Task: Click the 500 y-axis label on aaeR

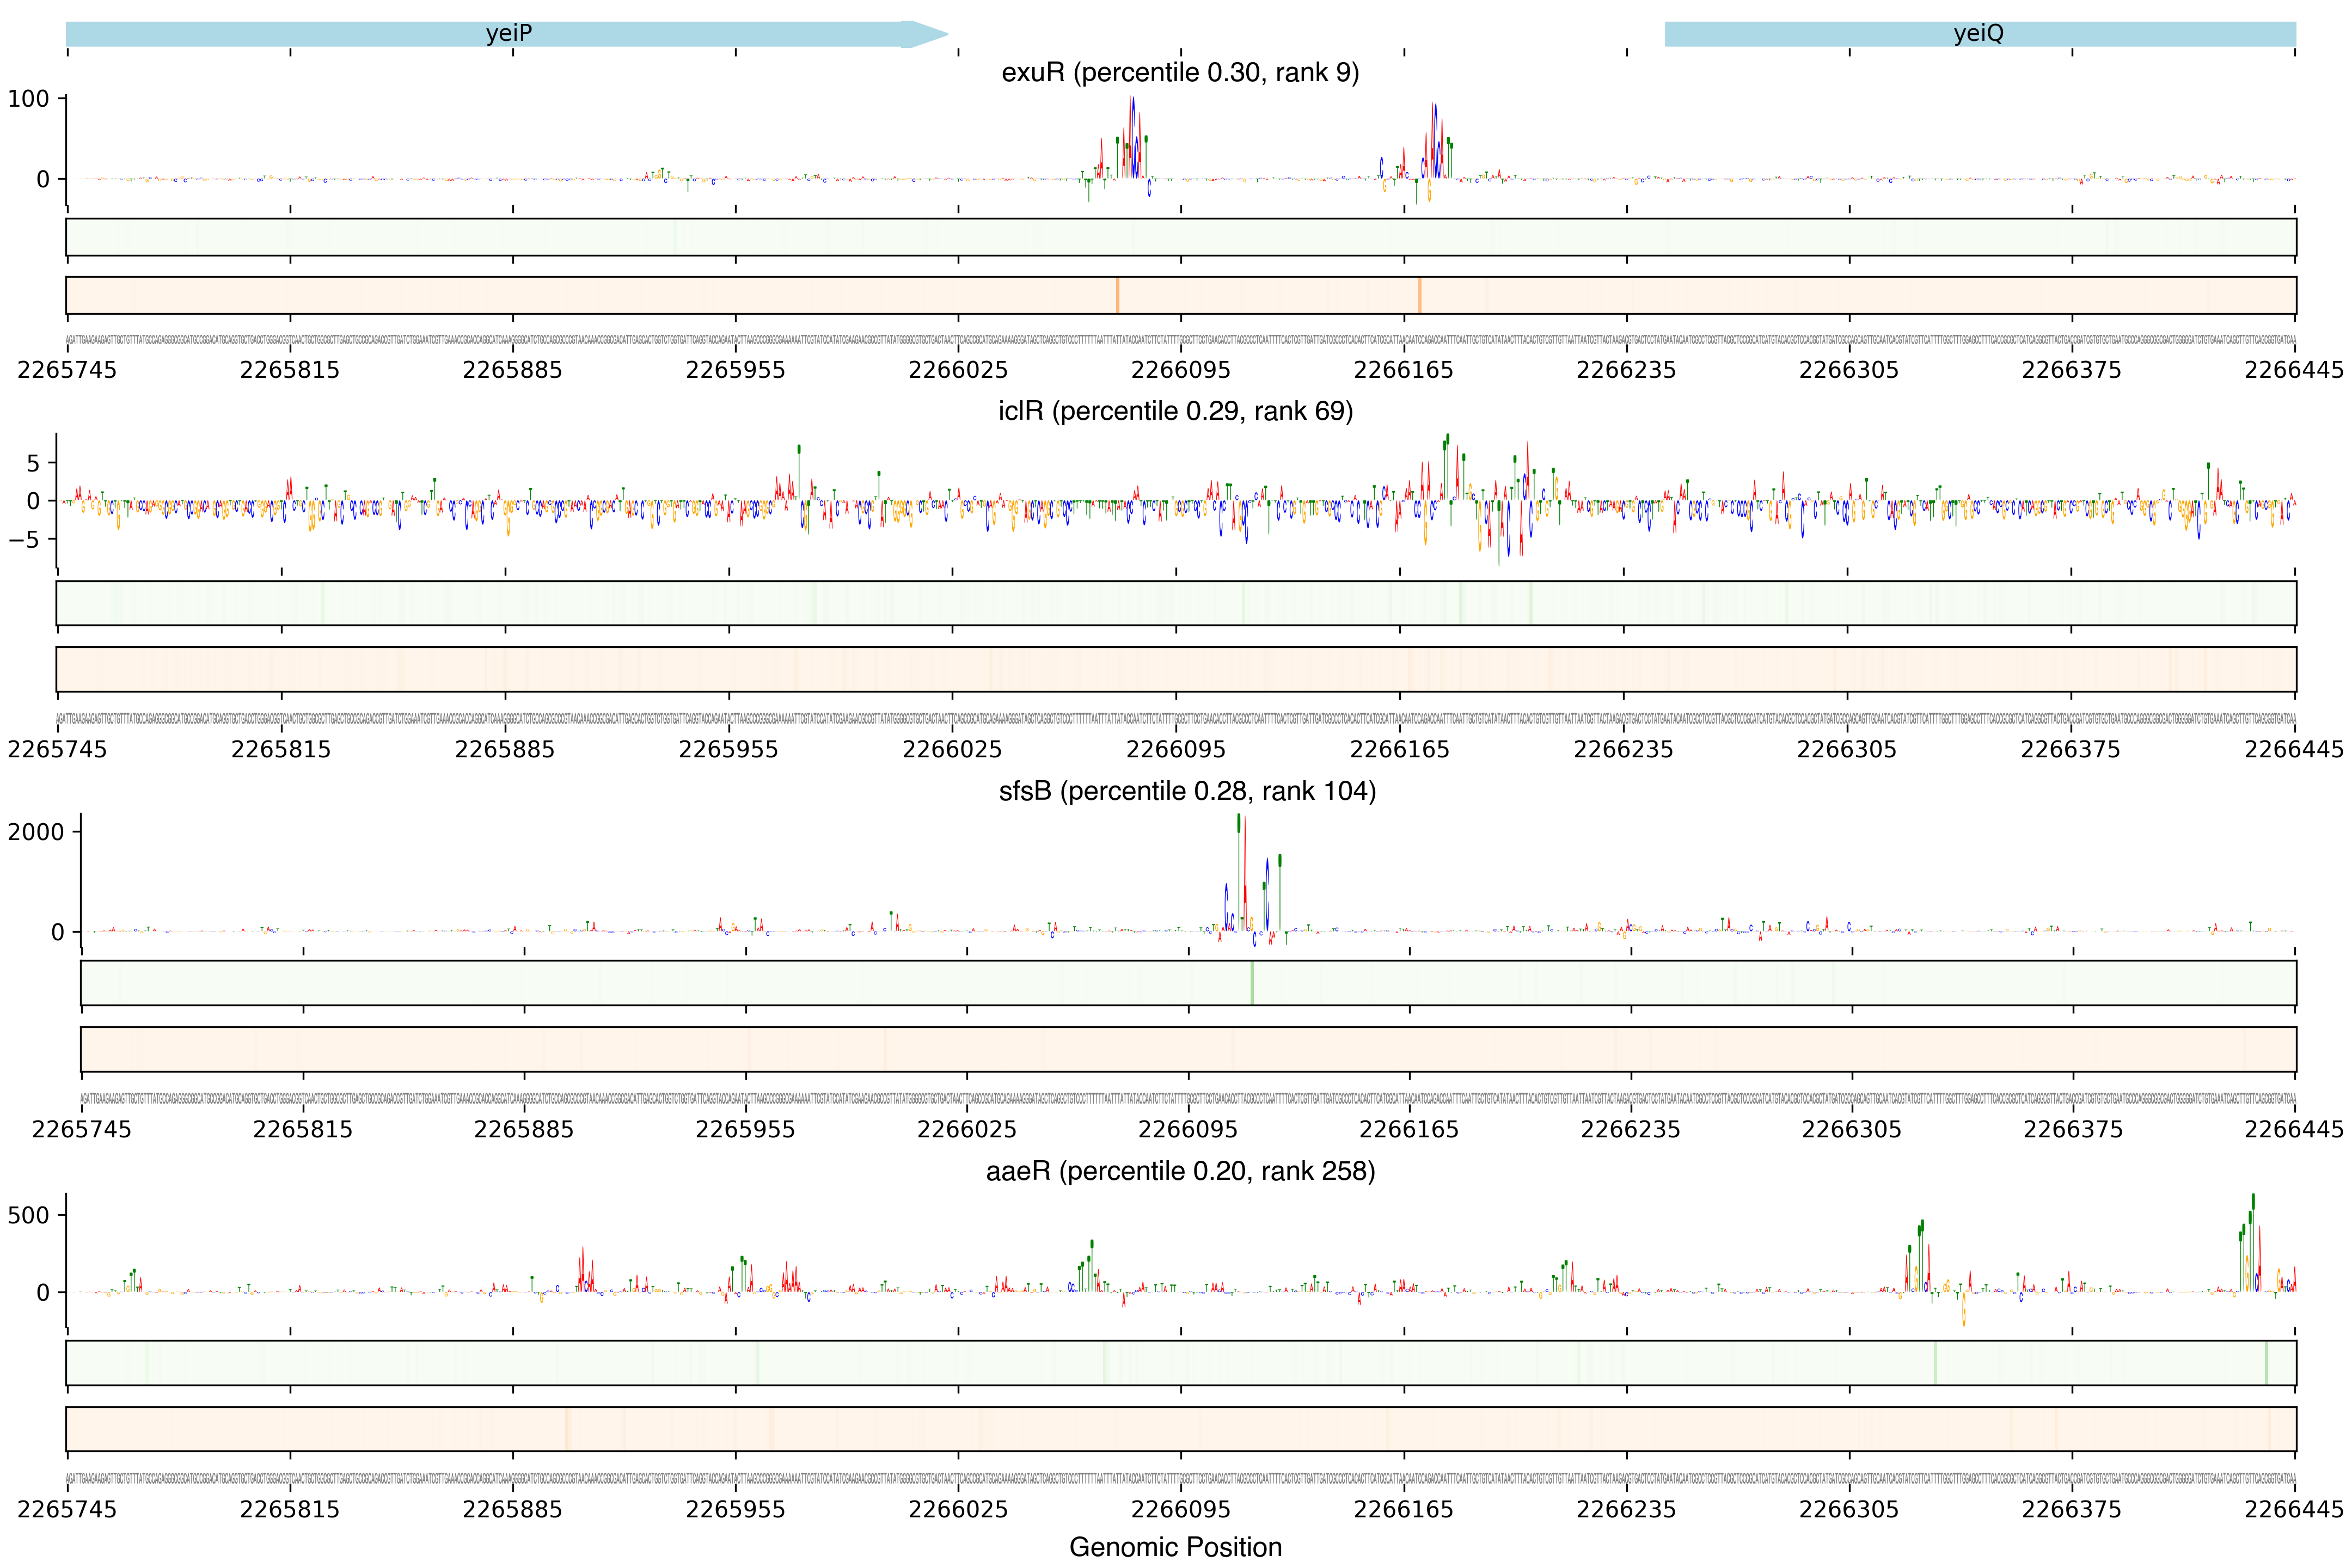Action: (28, 1216)
